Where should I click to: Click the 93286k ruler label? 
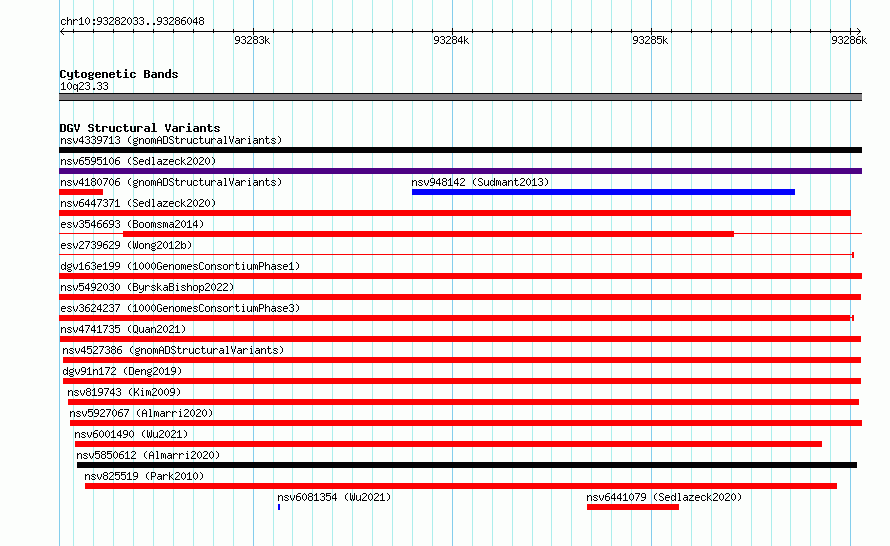pyautogui.click(x=849, y=41)
